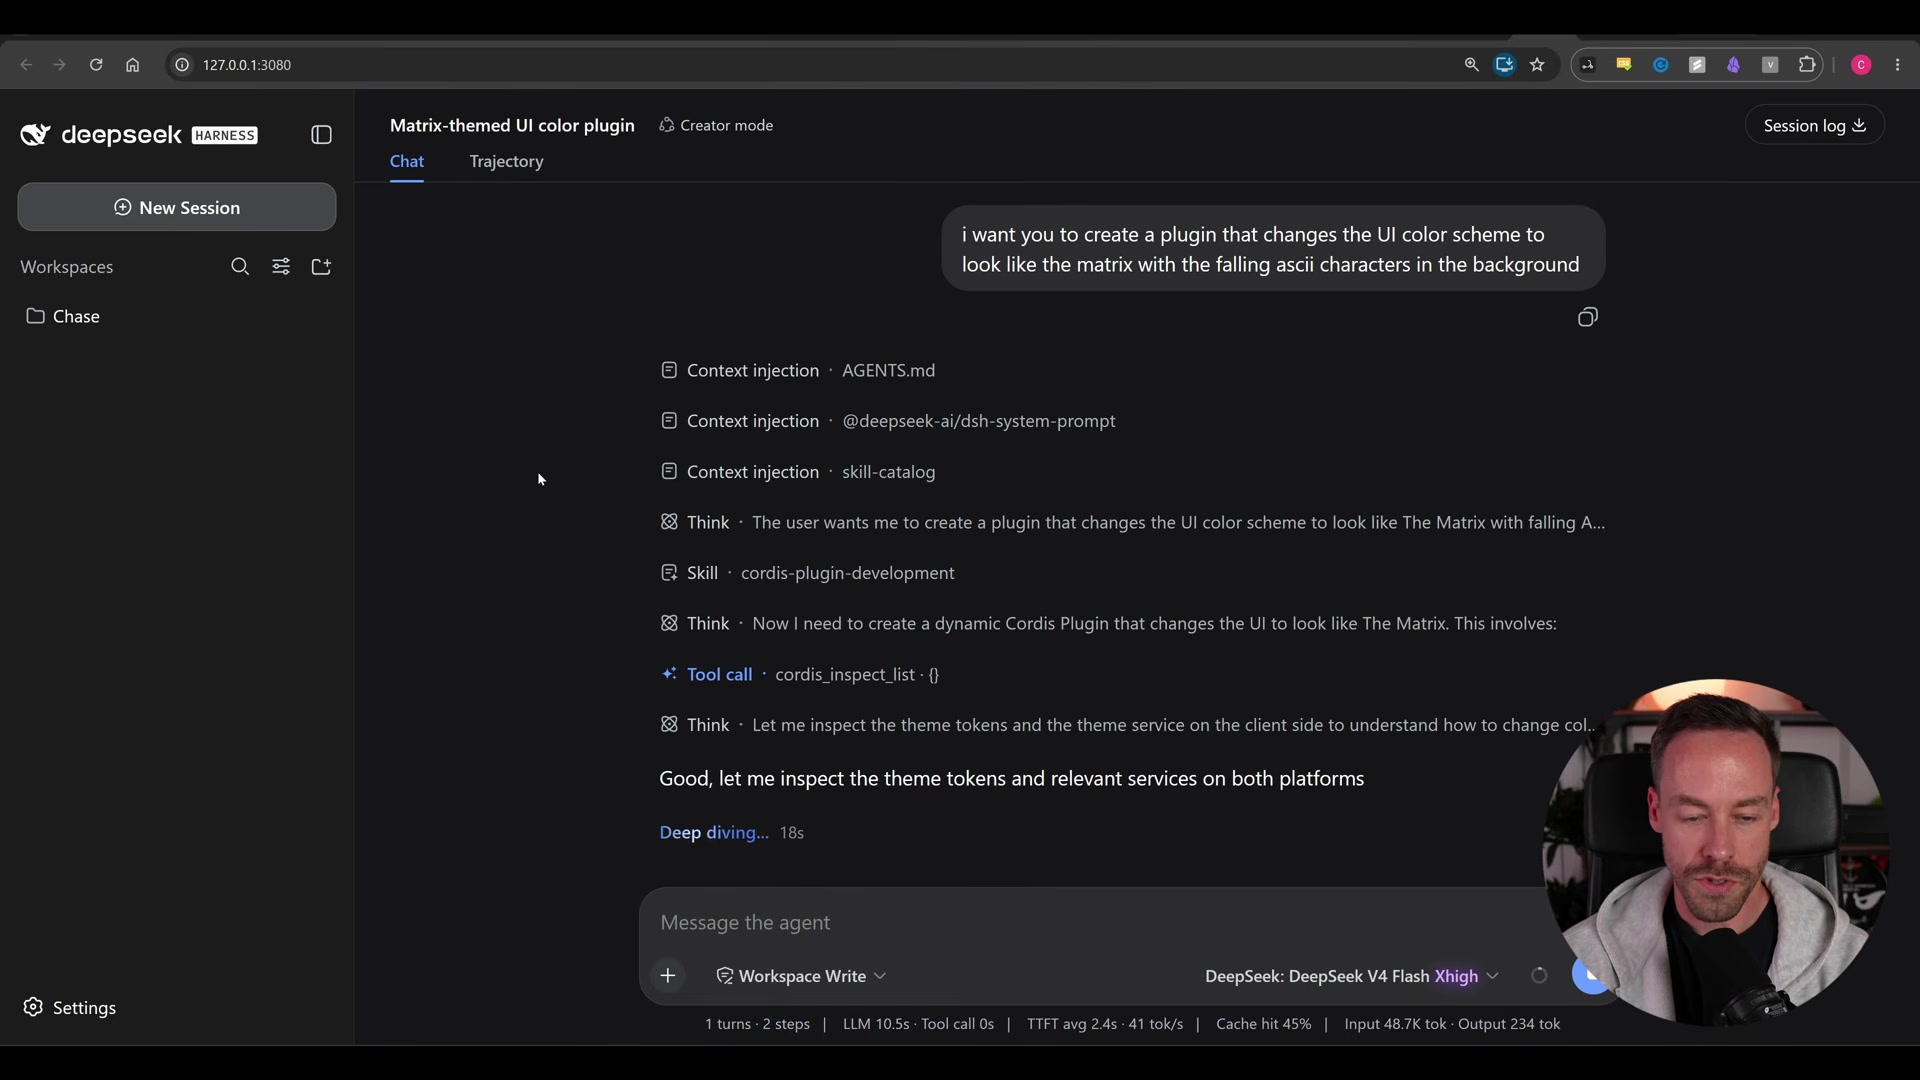Click the Creator mode label

pos(726,125)
